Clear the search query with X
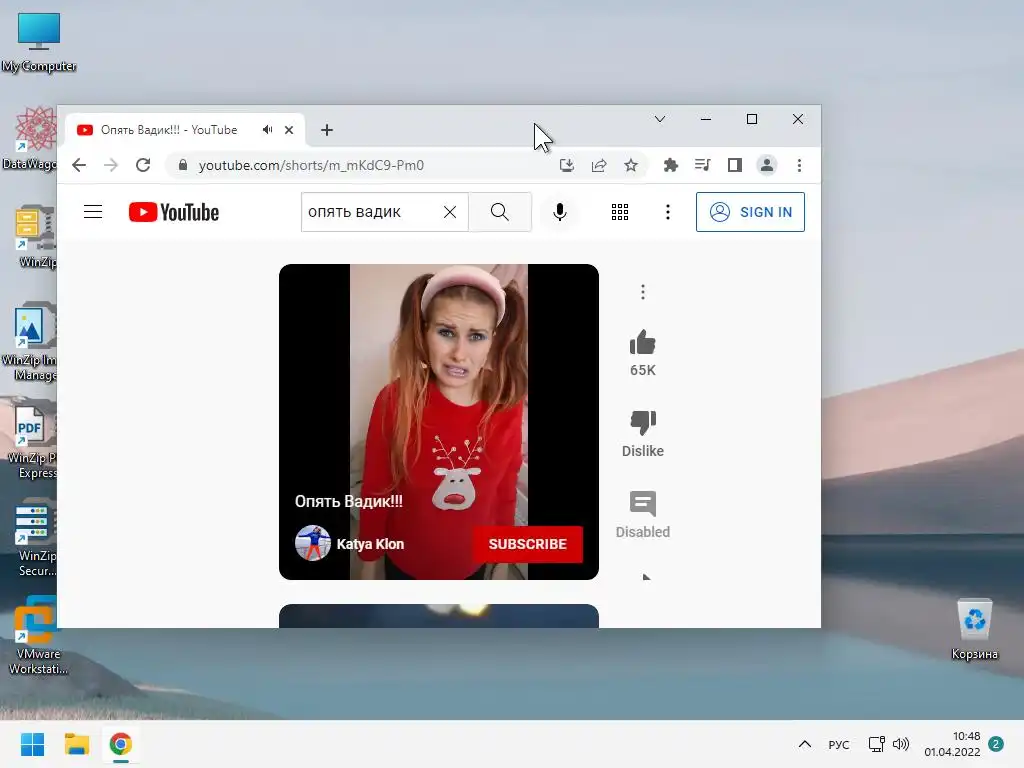 pyautogui.click(x=450, y=212)
